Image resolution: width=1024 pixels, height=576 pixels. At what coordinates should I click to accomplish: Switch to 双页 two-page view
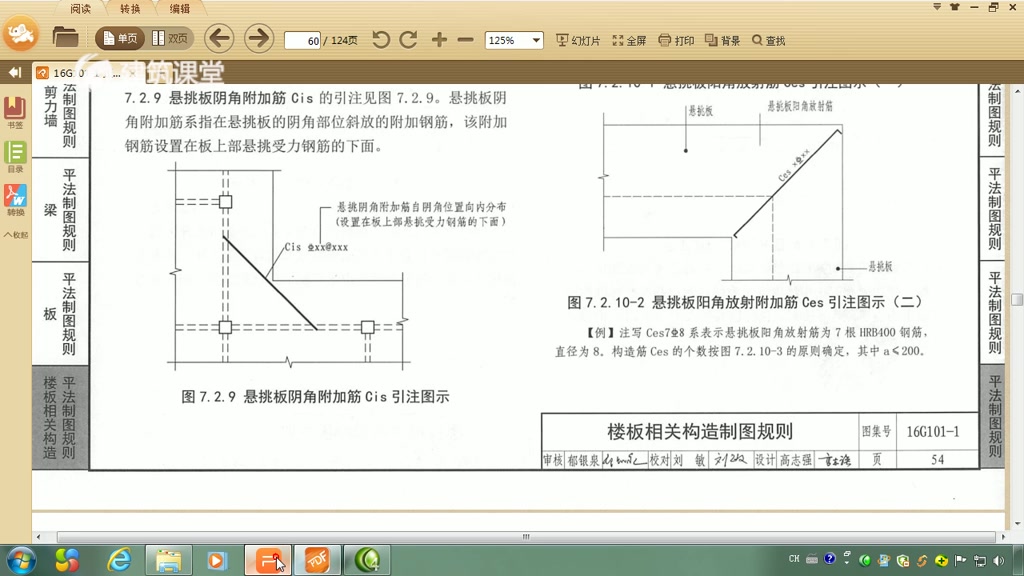point(168,40)
